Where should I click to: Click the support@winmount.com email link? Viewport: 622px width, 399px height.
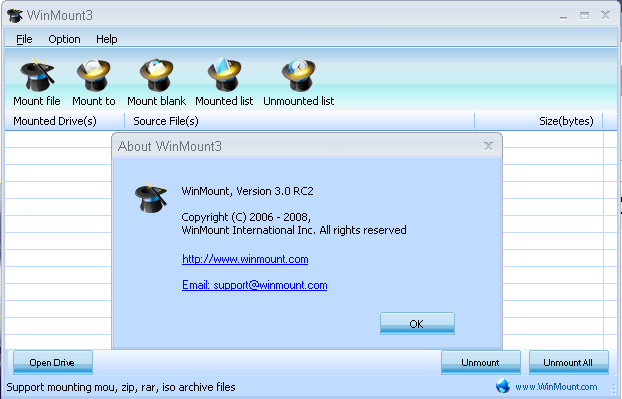(254, 285)
